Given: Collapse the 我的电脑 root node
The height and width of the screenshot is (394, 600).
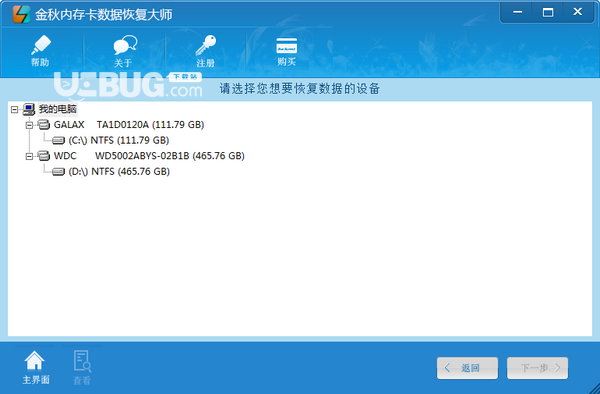Looking at the screenshot, I should pos(15,110).
